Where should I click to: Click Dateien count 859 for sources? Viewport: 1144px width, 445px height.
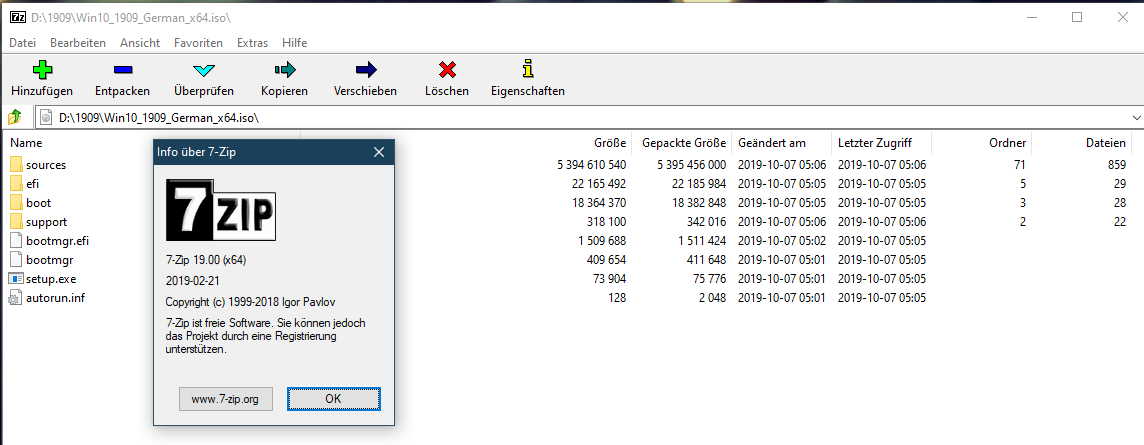pyautogui.click(x=1117, y=165)
